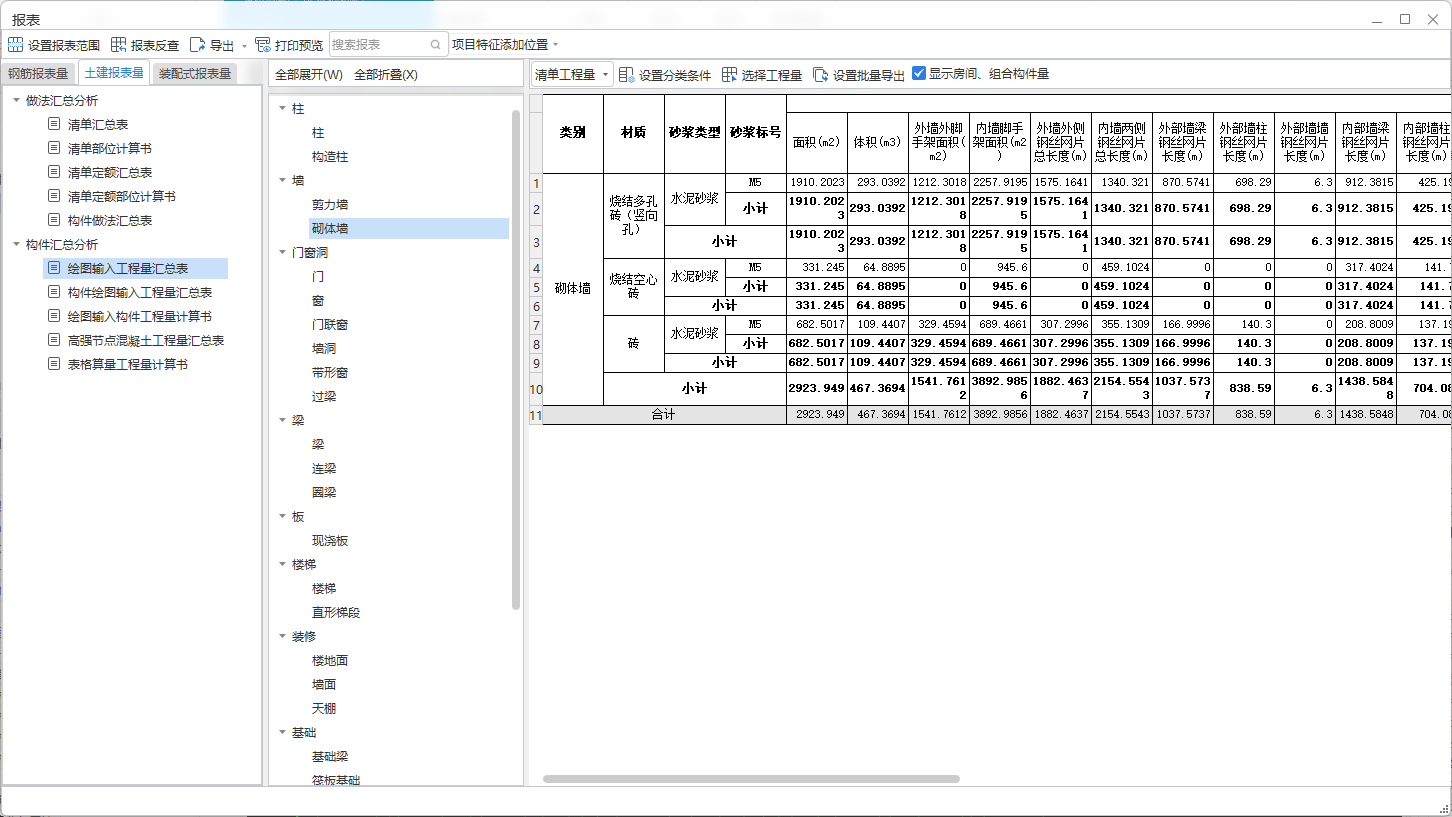Viewport: 1452px width, 817px height.
Task: Click 全部折叠(X) button
Action: tap(386, 75)
